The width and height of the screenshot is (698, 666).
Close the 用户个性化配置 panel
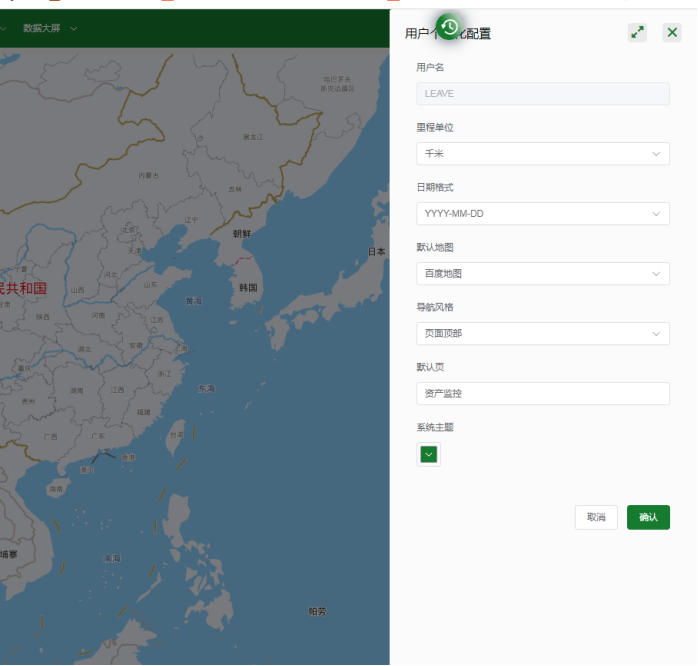(x=672, y=32)
